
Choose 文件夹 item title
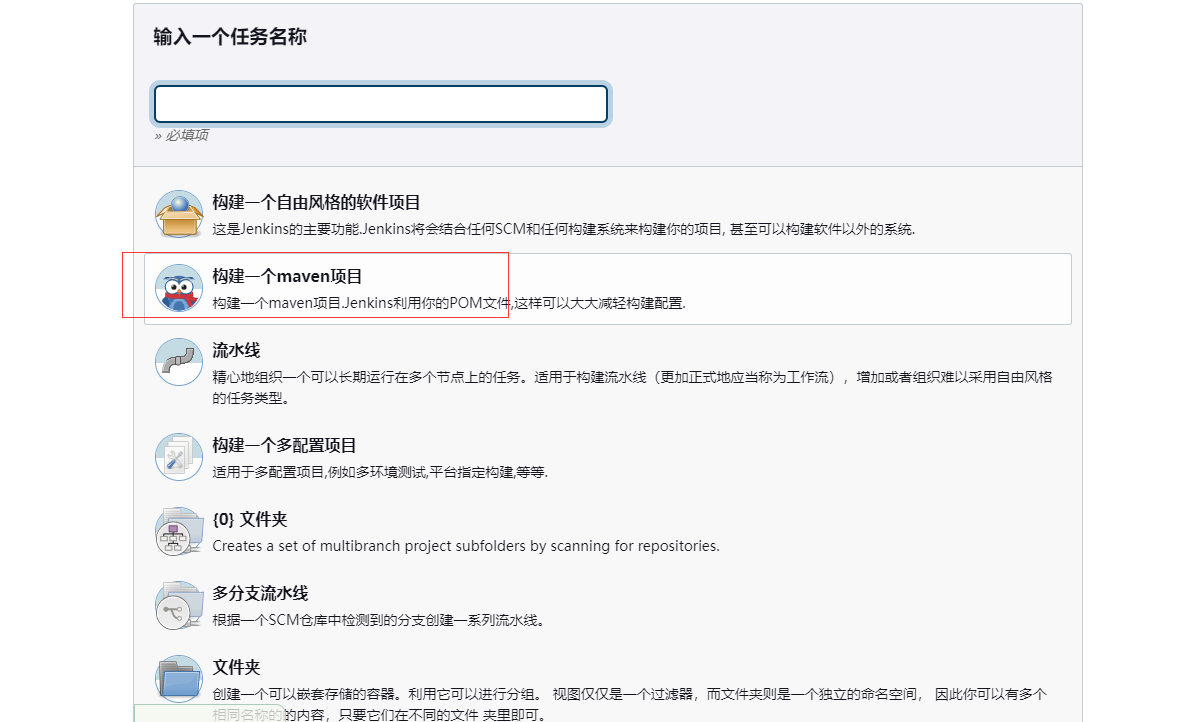[x=236, y=667]
